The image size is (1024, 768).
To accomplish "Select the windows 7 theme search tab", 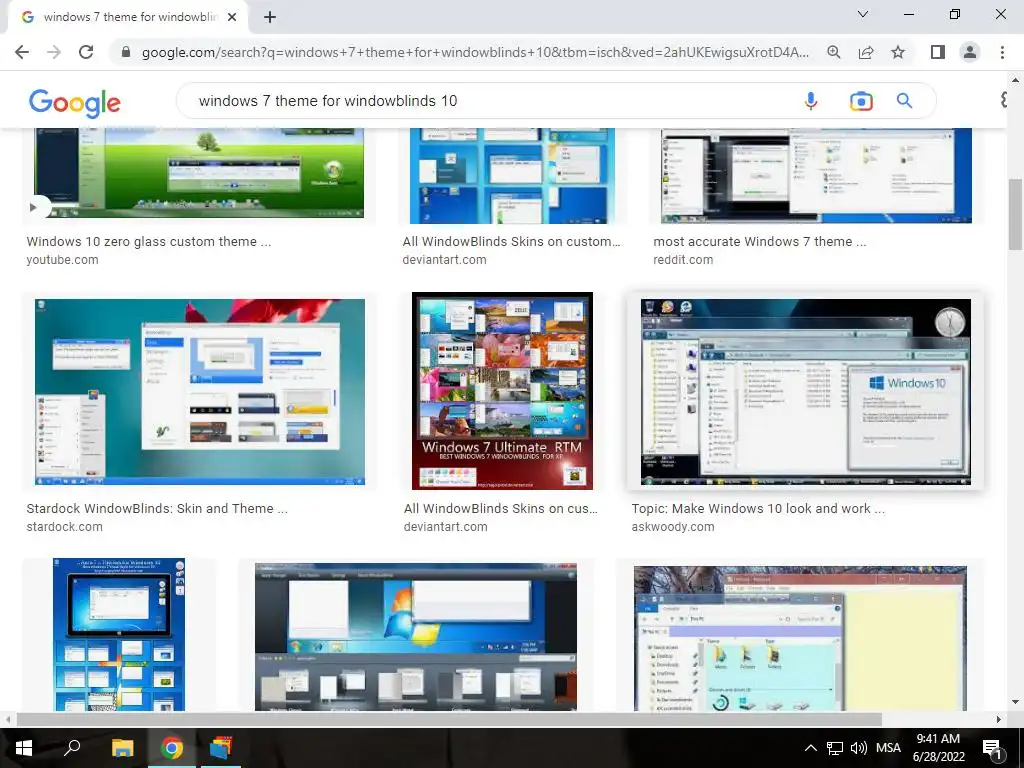I will 128,18.
